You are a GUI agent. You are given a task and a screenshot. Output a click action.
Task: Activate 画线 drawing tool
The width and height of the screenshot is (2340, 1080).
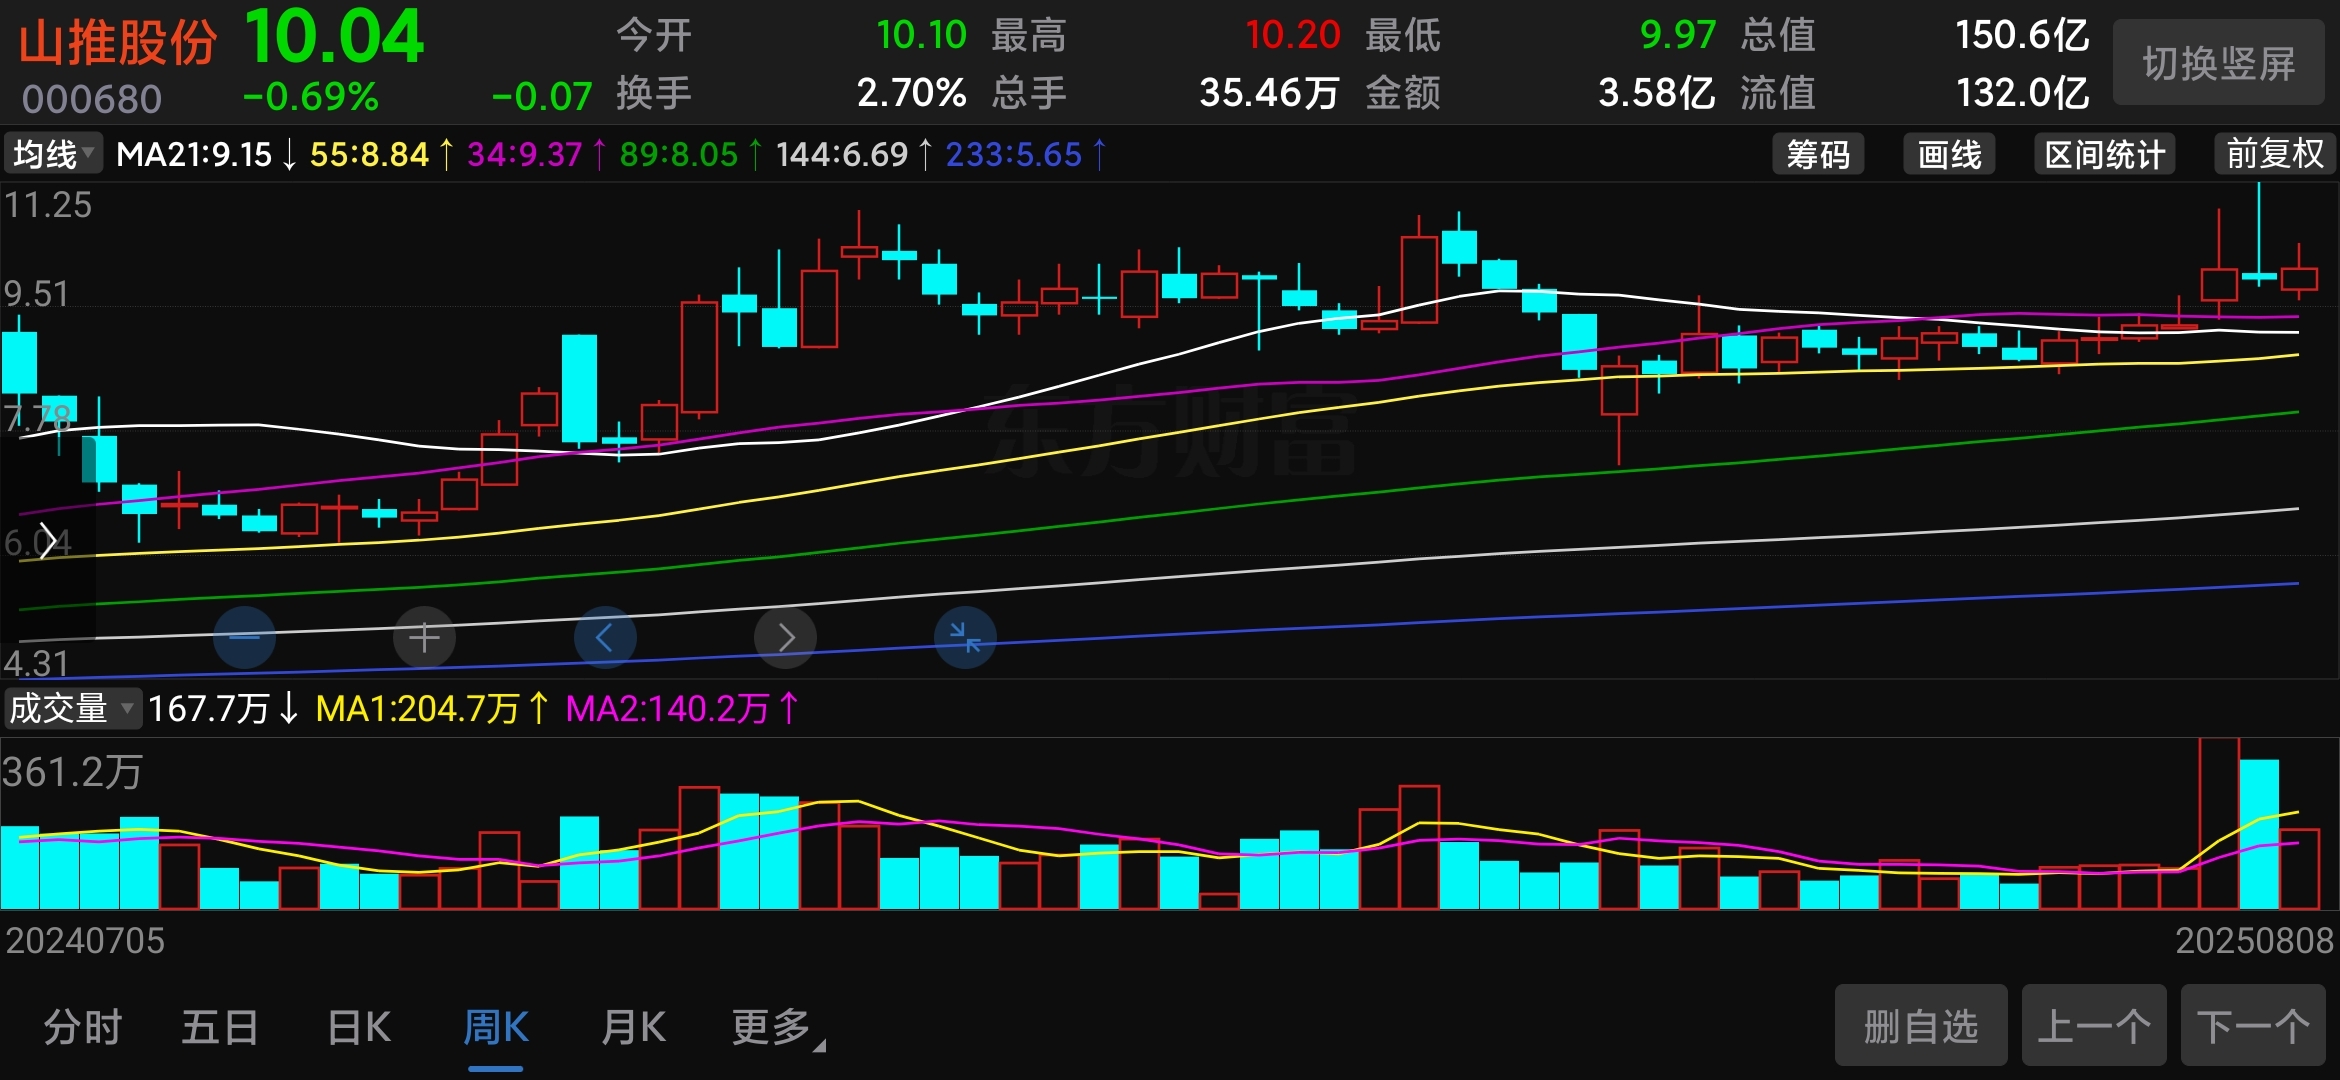1949,154
